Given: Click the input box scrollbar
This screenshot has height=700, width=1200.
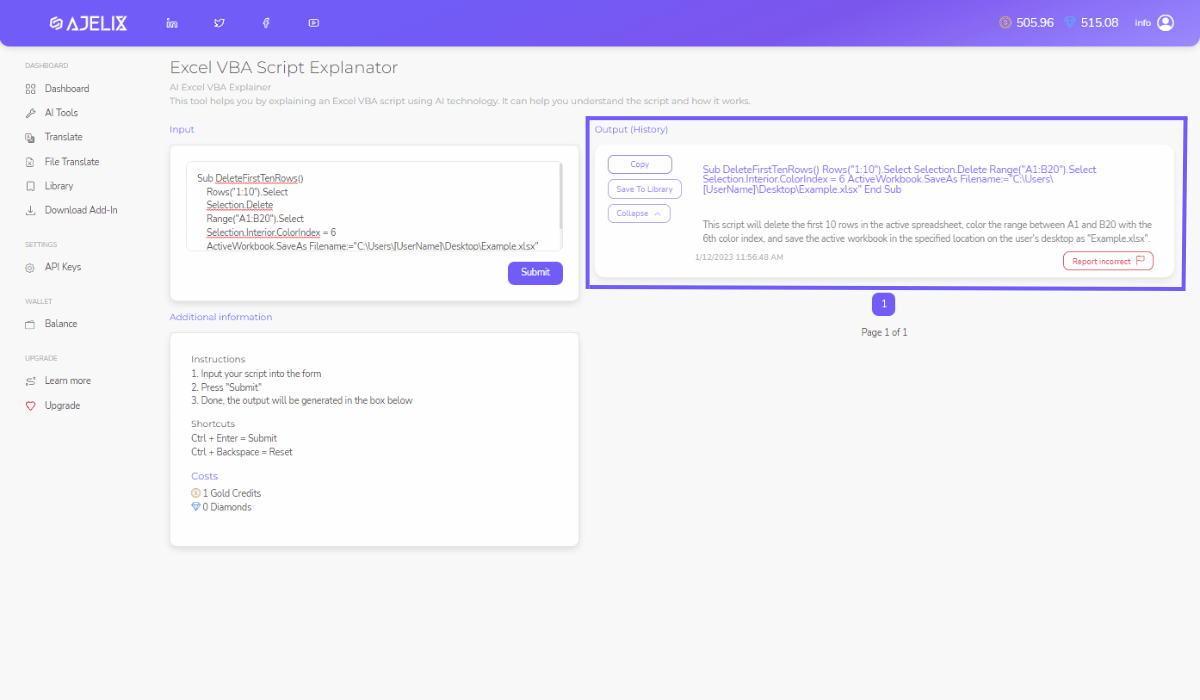Looking at the screenshot, I should tap(560, 198).
